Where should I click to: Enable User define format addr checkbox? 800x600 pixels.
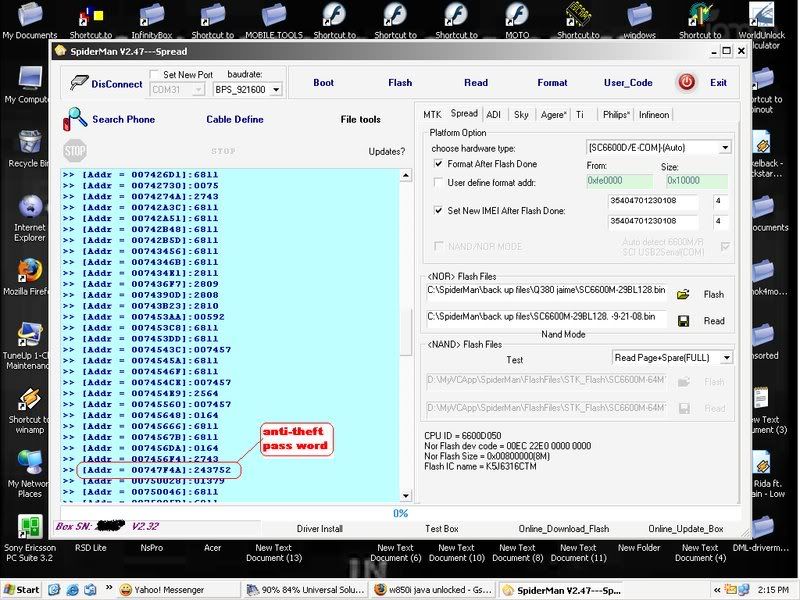click(438, 182)
